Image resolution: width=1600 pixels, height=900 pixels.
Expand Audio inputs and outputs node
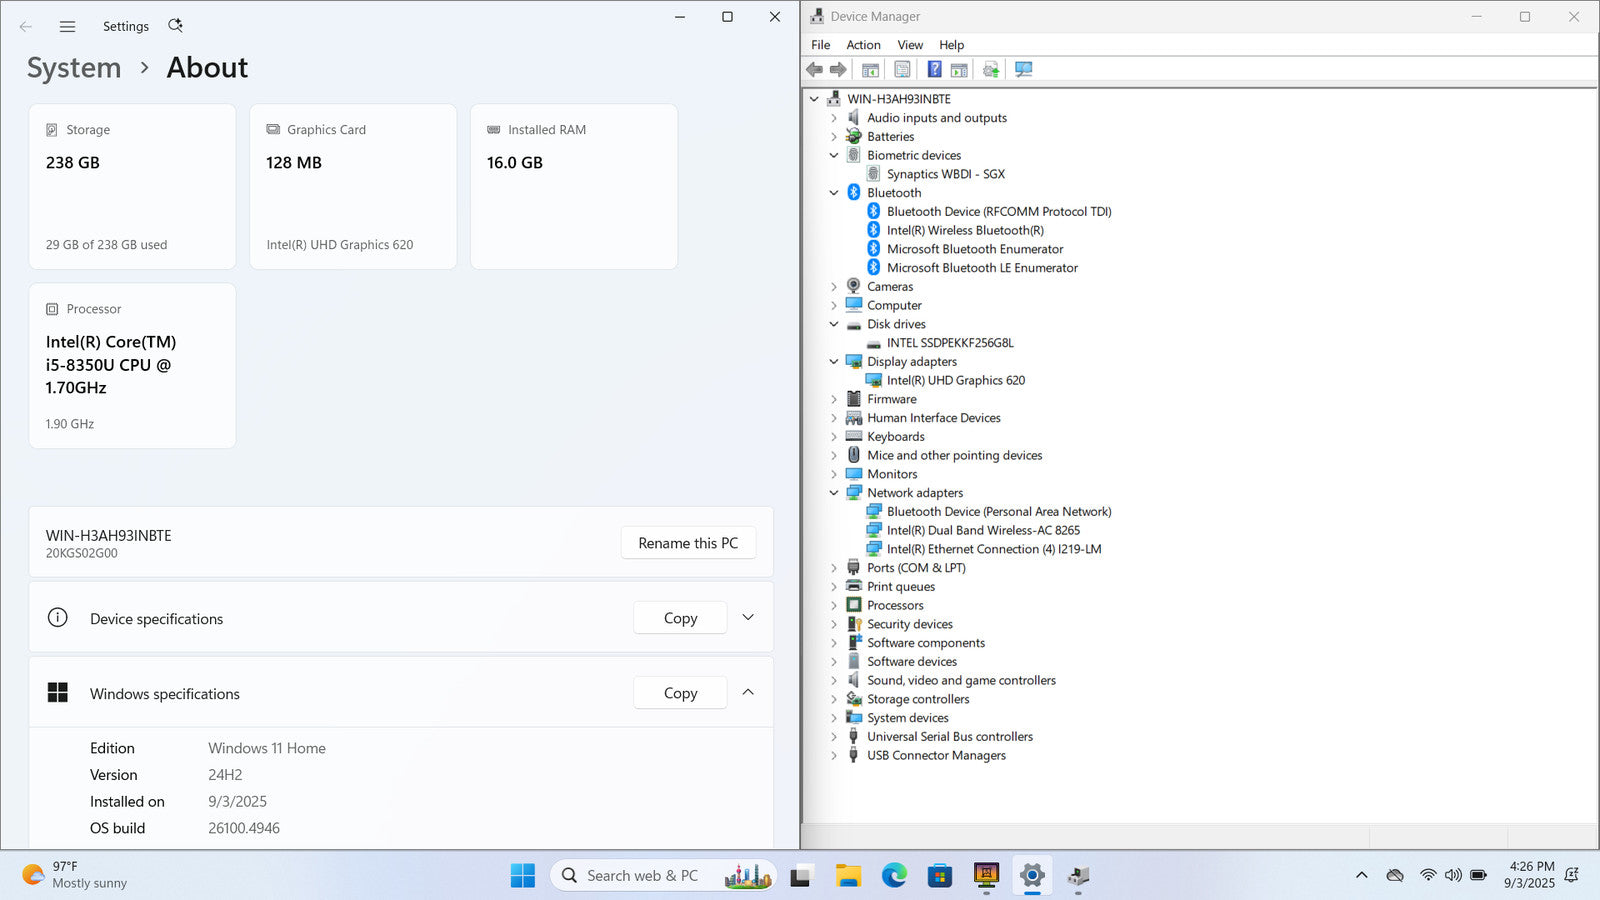point(834,118)
